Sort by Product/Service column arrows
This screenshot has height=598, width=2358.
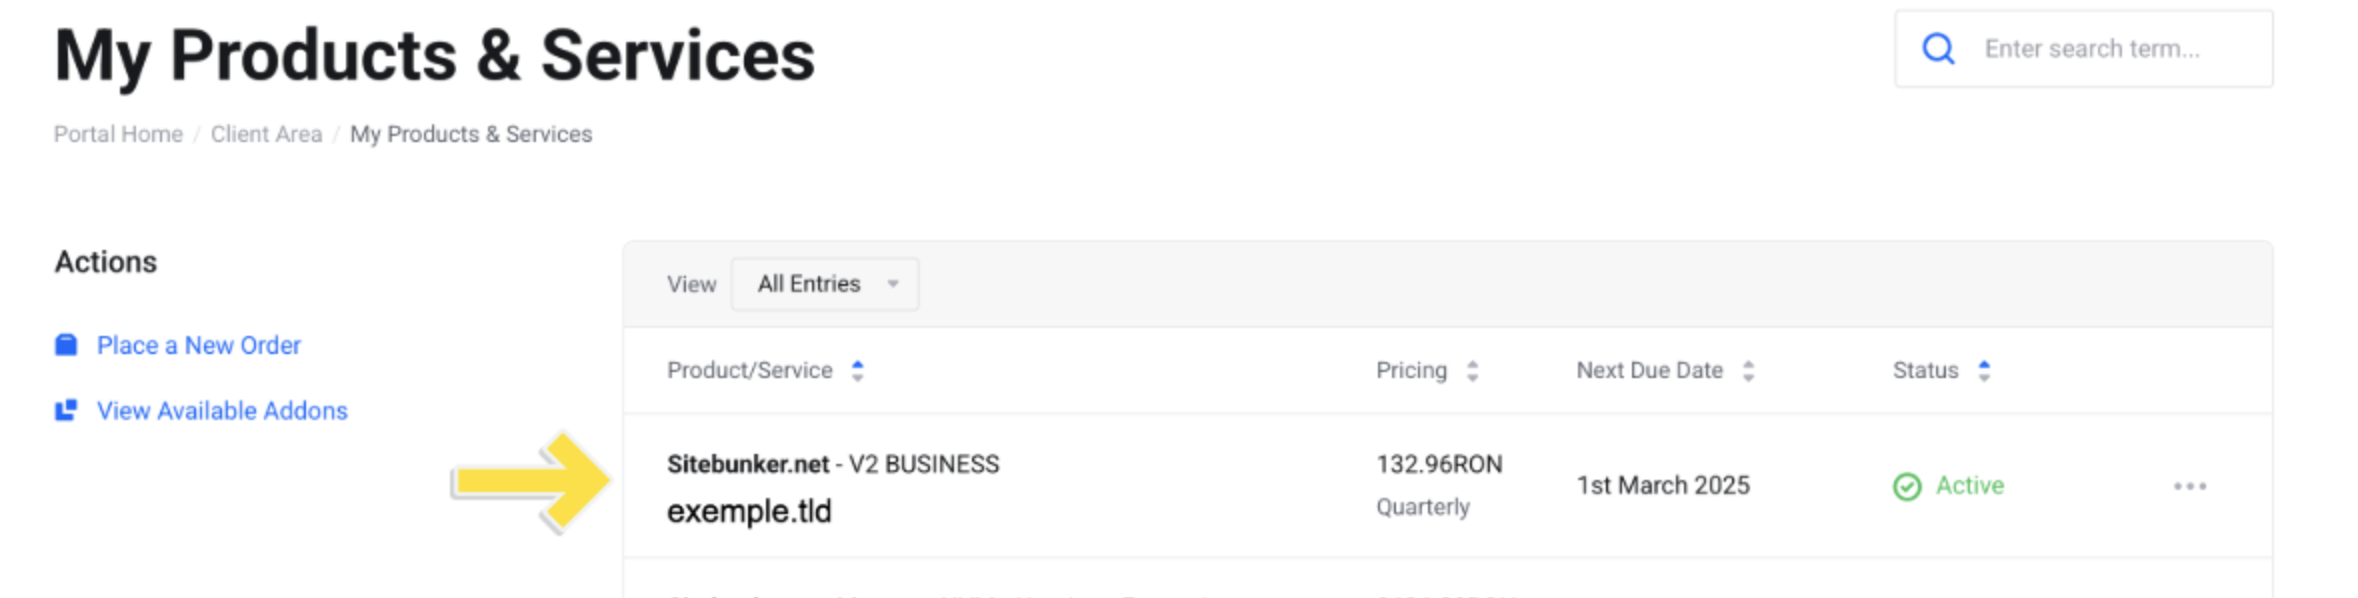tap(857, 371)
